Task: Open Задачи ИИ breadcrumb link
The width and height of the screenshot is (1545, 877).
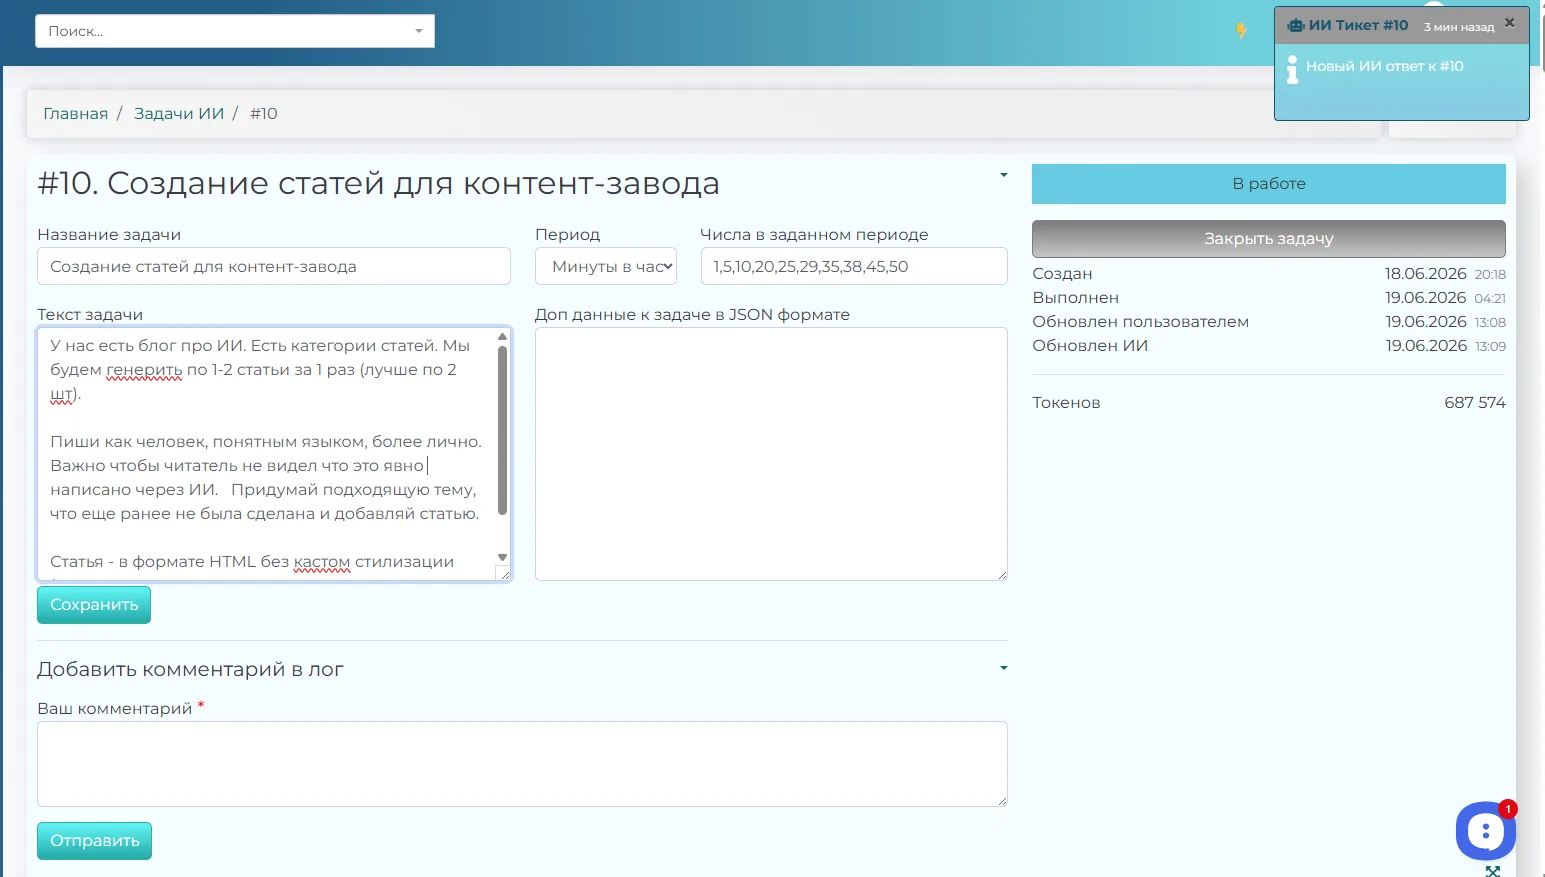Action: pyautogui.click(x=179, y=113)
